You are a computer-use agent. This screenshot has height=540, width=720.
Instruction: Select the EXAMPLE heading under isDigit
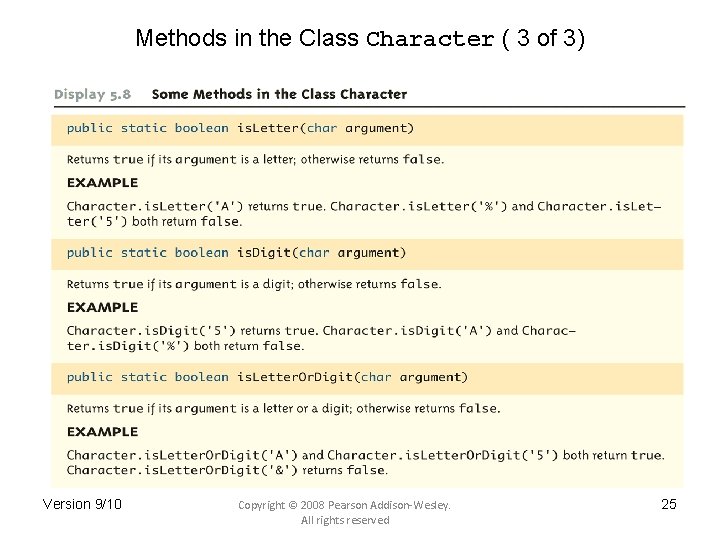point(102,308)
